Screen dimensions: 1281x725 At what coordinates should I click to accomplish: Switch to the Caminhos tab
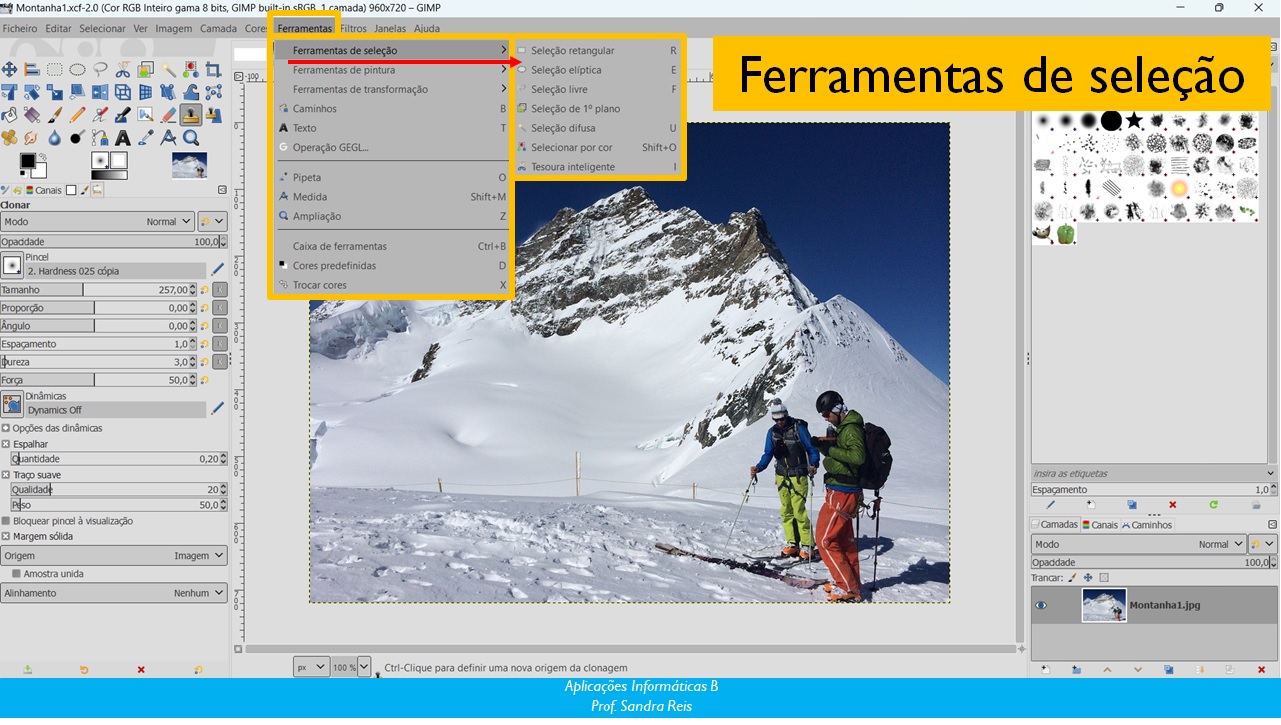tap(1151, 525)
